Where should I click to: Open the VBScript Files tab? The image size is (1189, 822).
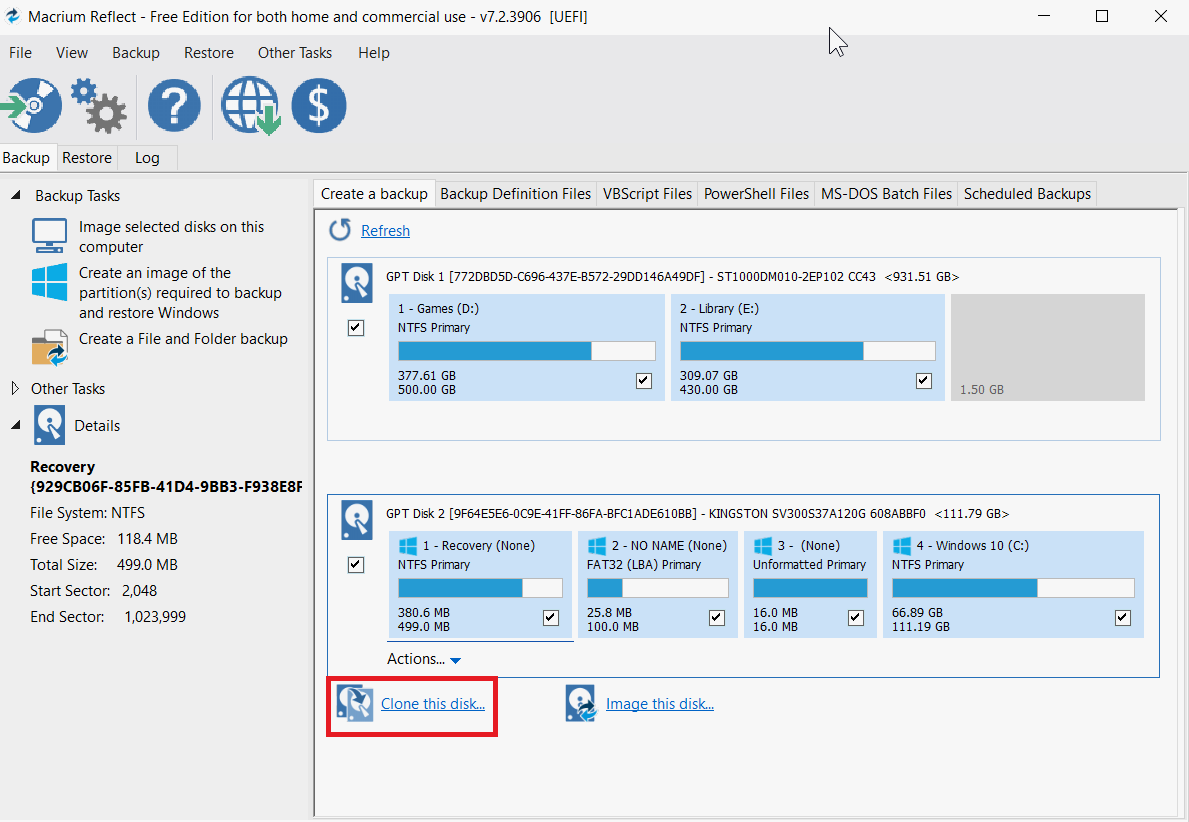pyautogui.click(x=648, y=194)
